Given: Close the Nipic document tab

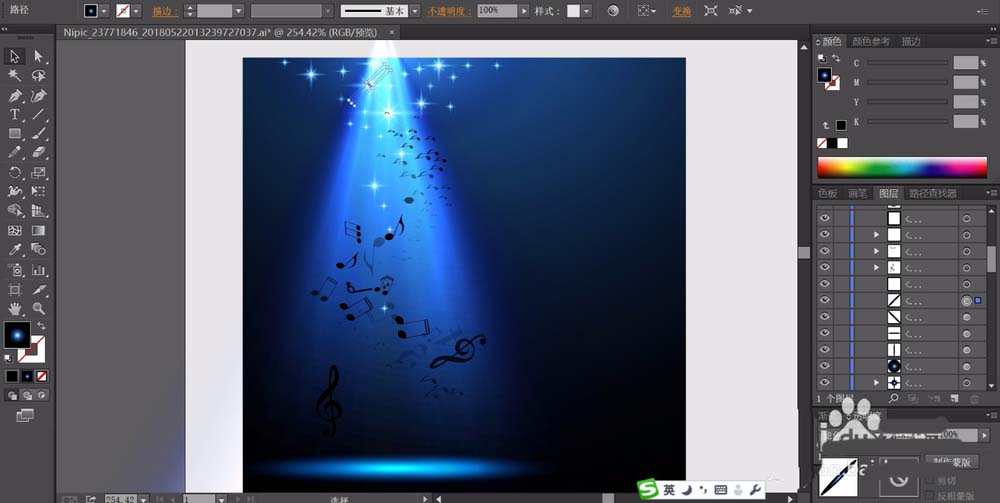Looking at the screenshot, I should [392, 32].
